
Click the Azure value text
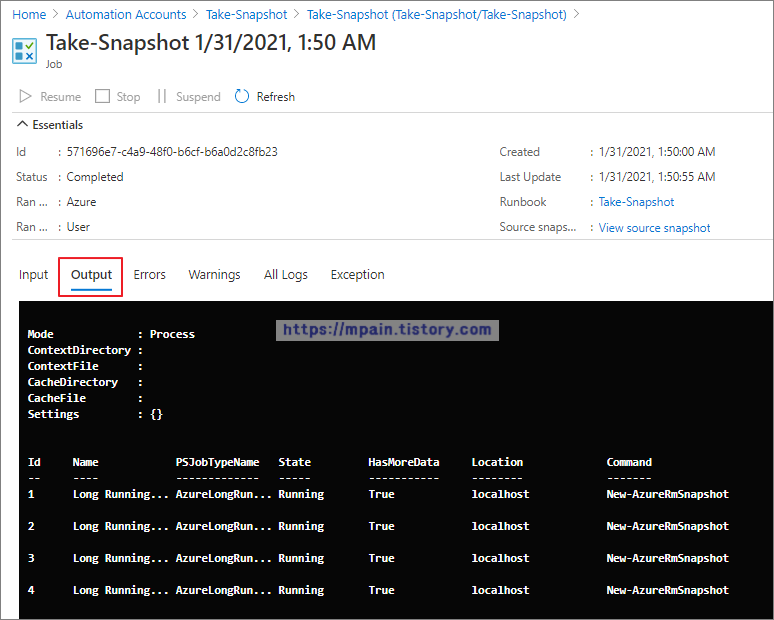tap(81, 202)
